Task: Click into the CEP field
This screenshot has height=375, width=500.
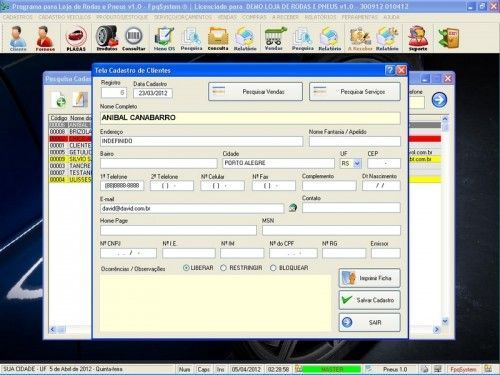Action: (384, 163)
